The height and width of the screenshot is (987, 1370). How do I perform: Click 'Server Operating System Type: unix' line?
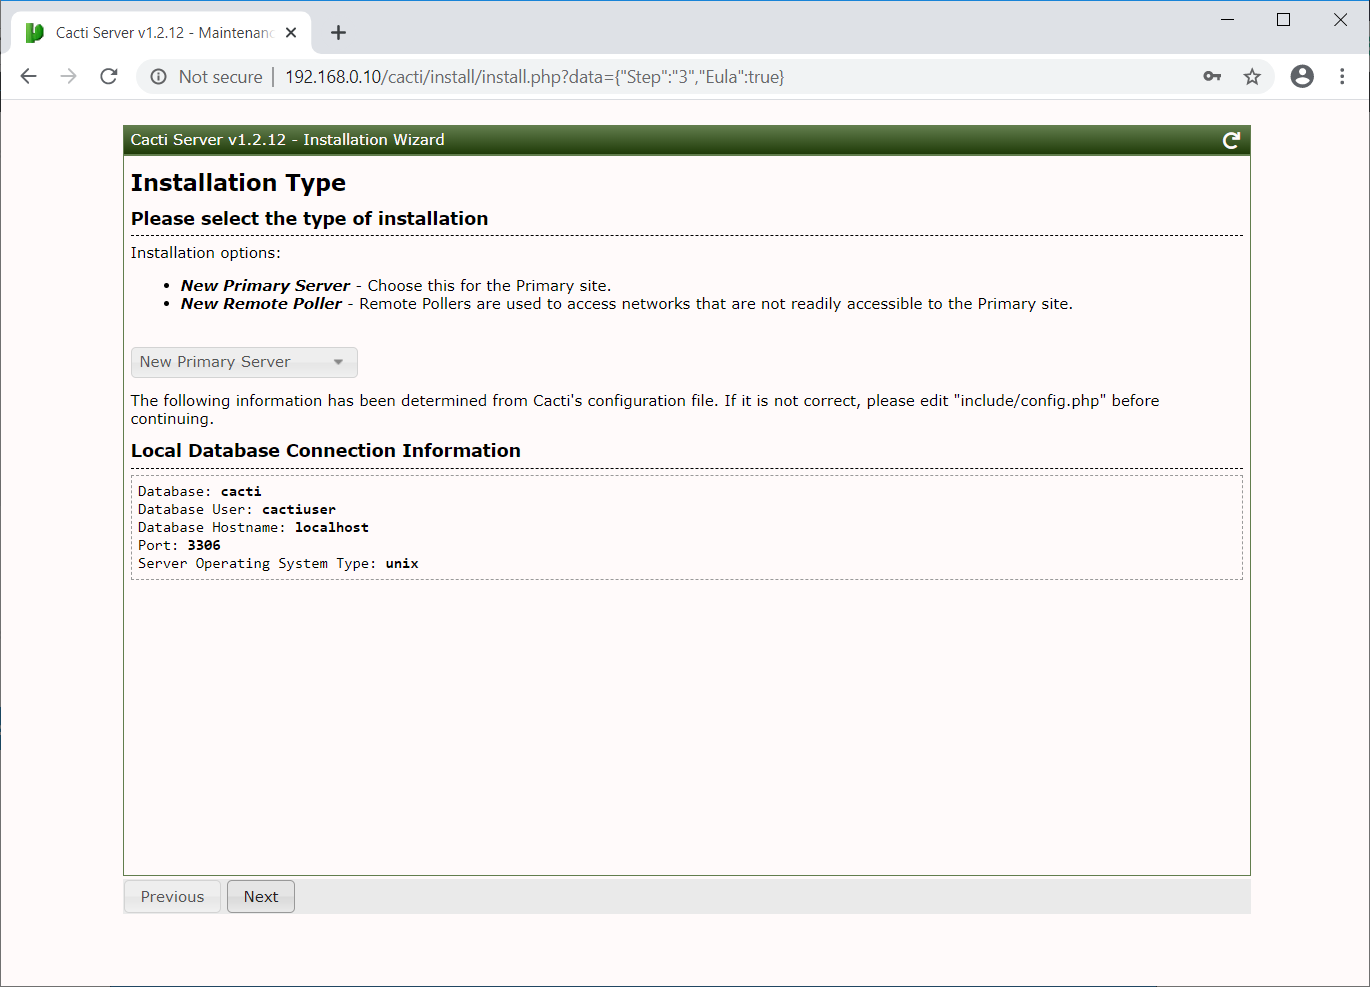click(x=278, y=563)
